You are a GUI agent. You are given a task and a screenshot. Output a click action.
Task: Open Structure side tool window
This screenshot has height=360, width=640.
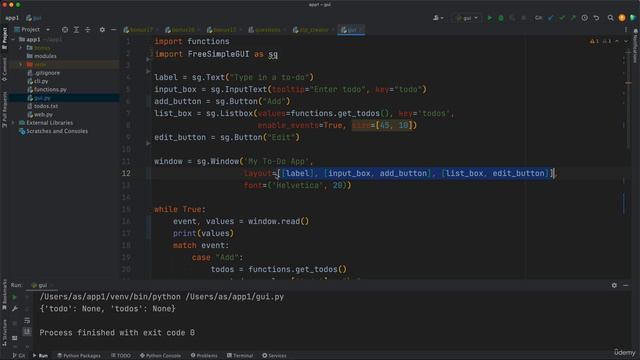coord(4,333)
